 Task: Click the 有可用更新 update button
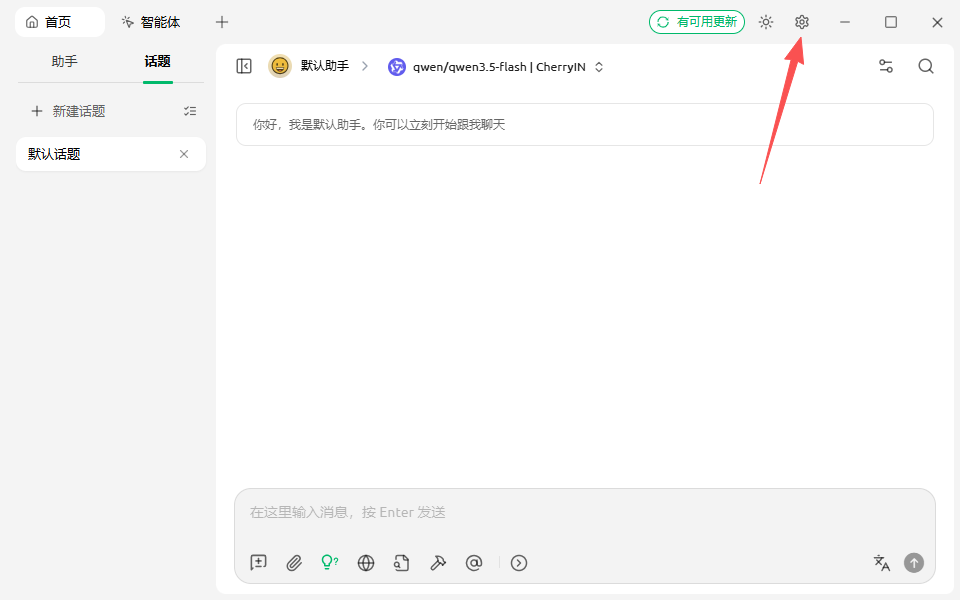697,21
